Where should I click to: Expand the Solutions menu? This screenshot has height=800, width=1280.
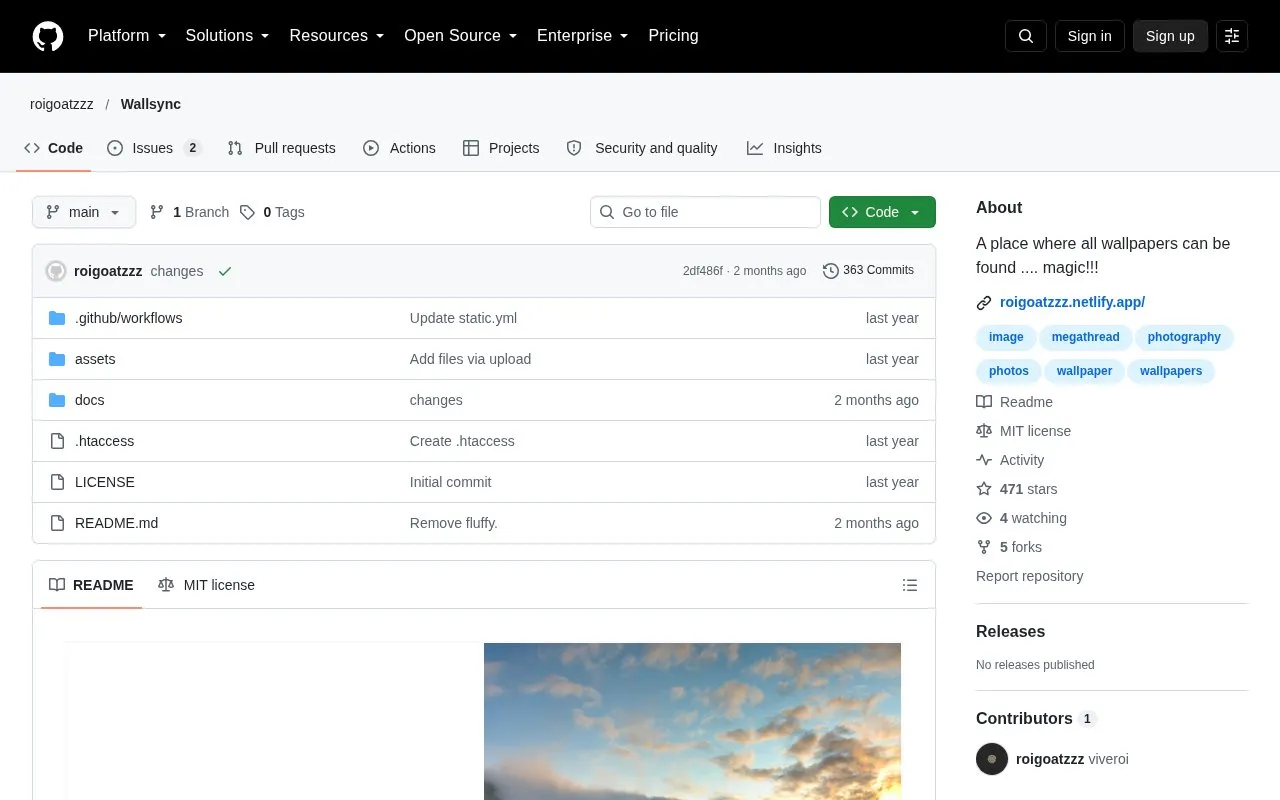pyautogui.click(x=227, y=36)
